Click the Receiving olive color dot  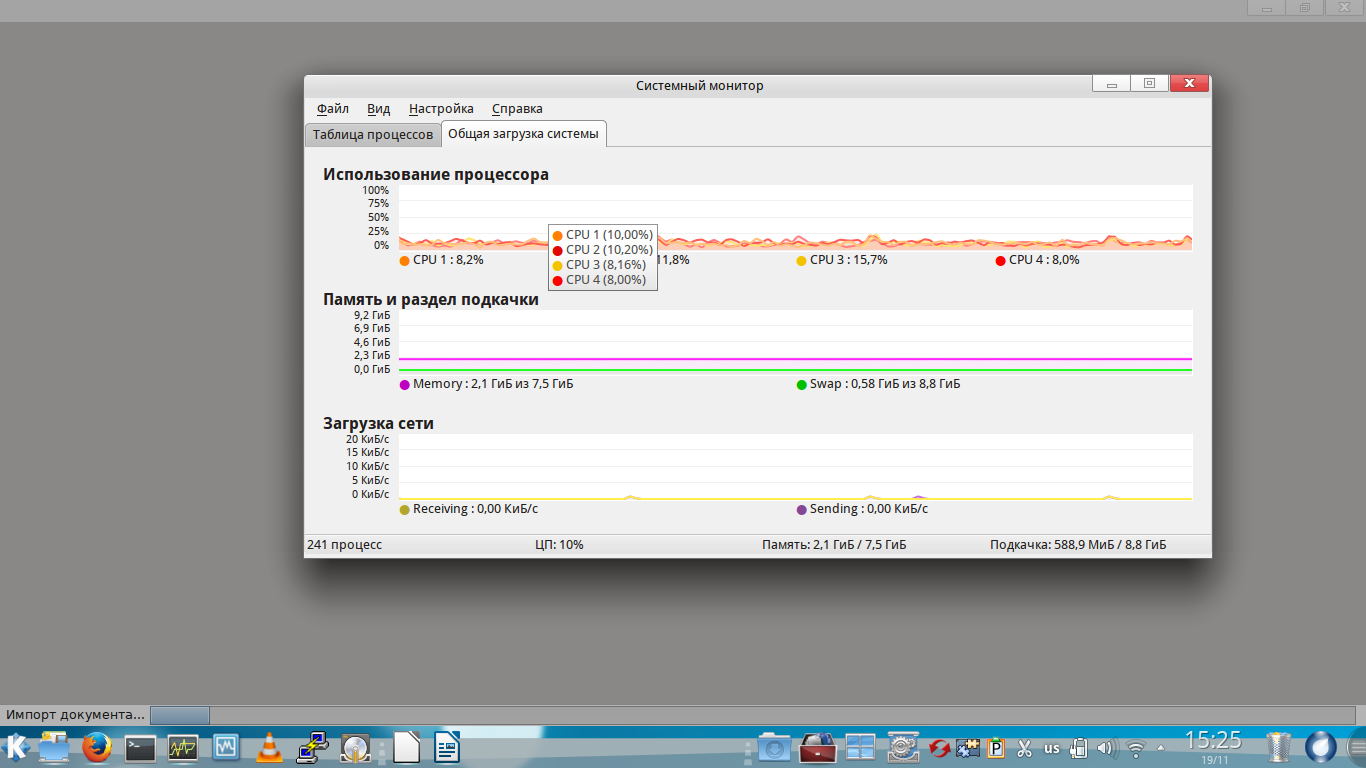405,509
